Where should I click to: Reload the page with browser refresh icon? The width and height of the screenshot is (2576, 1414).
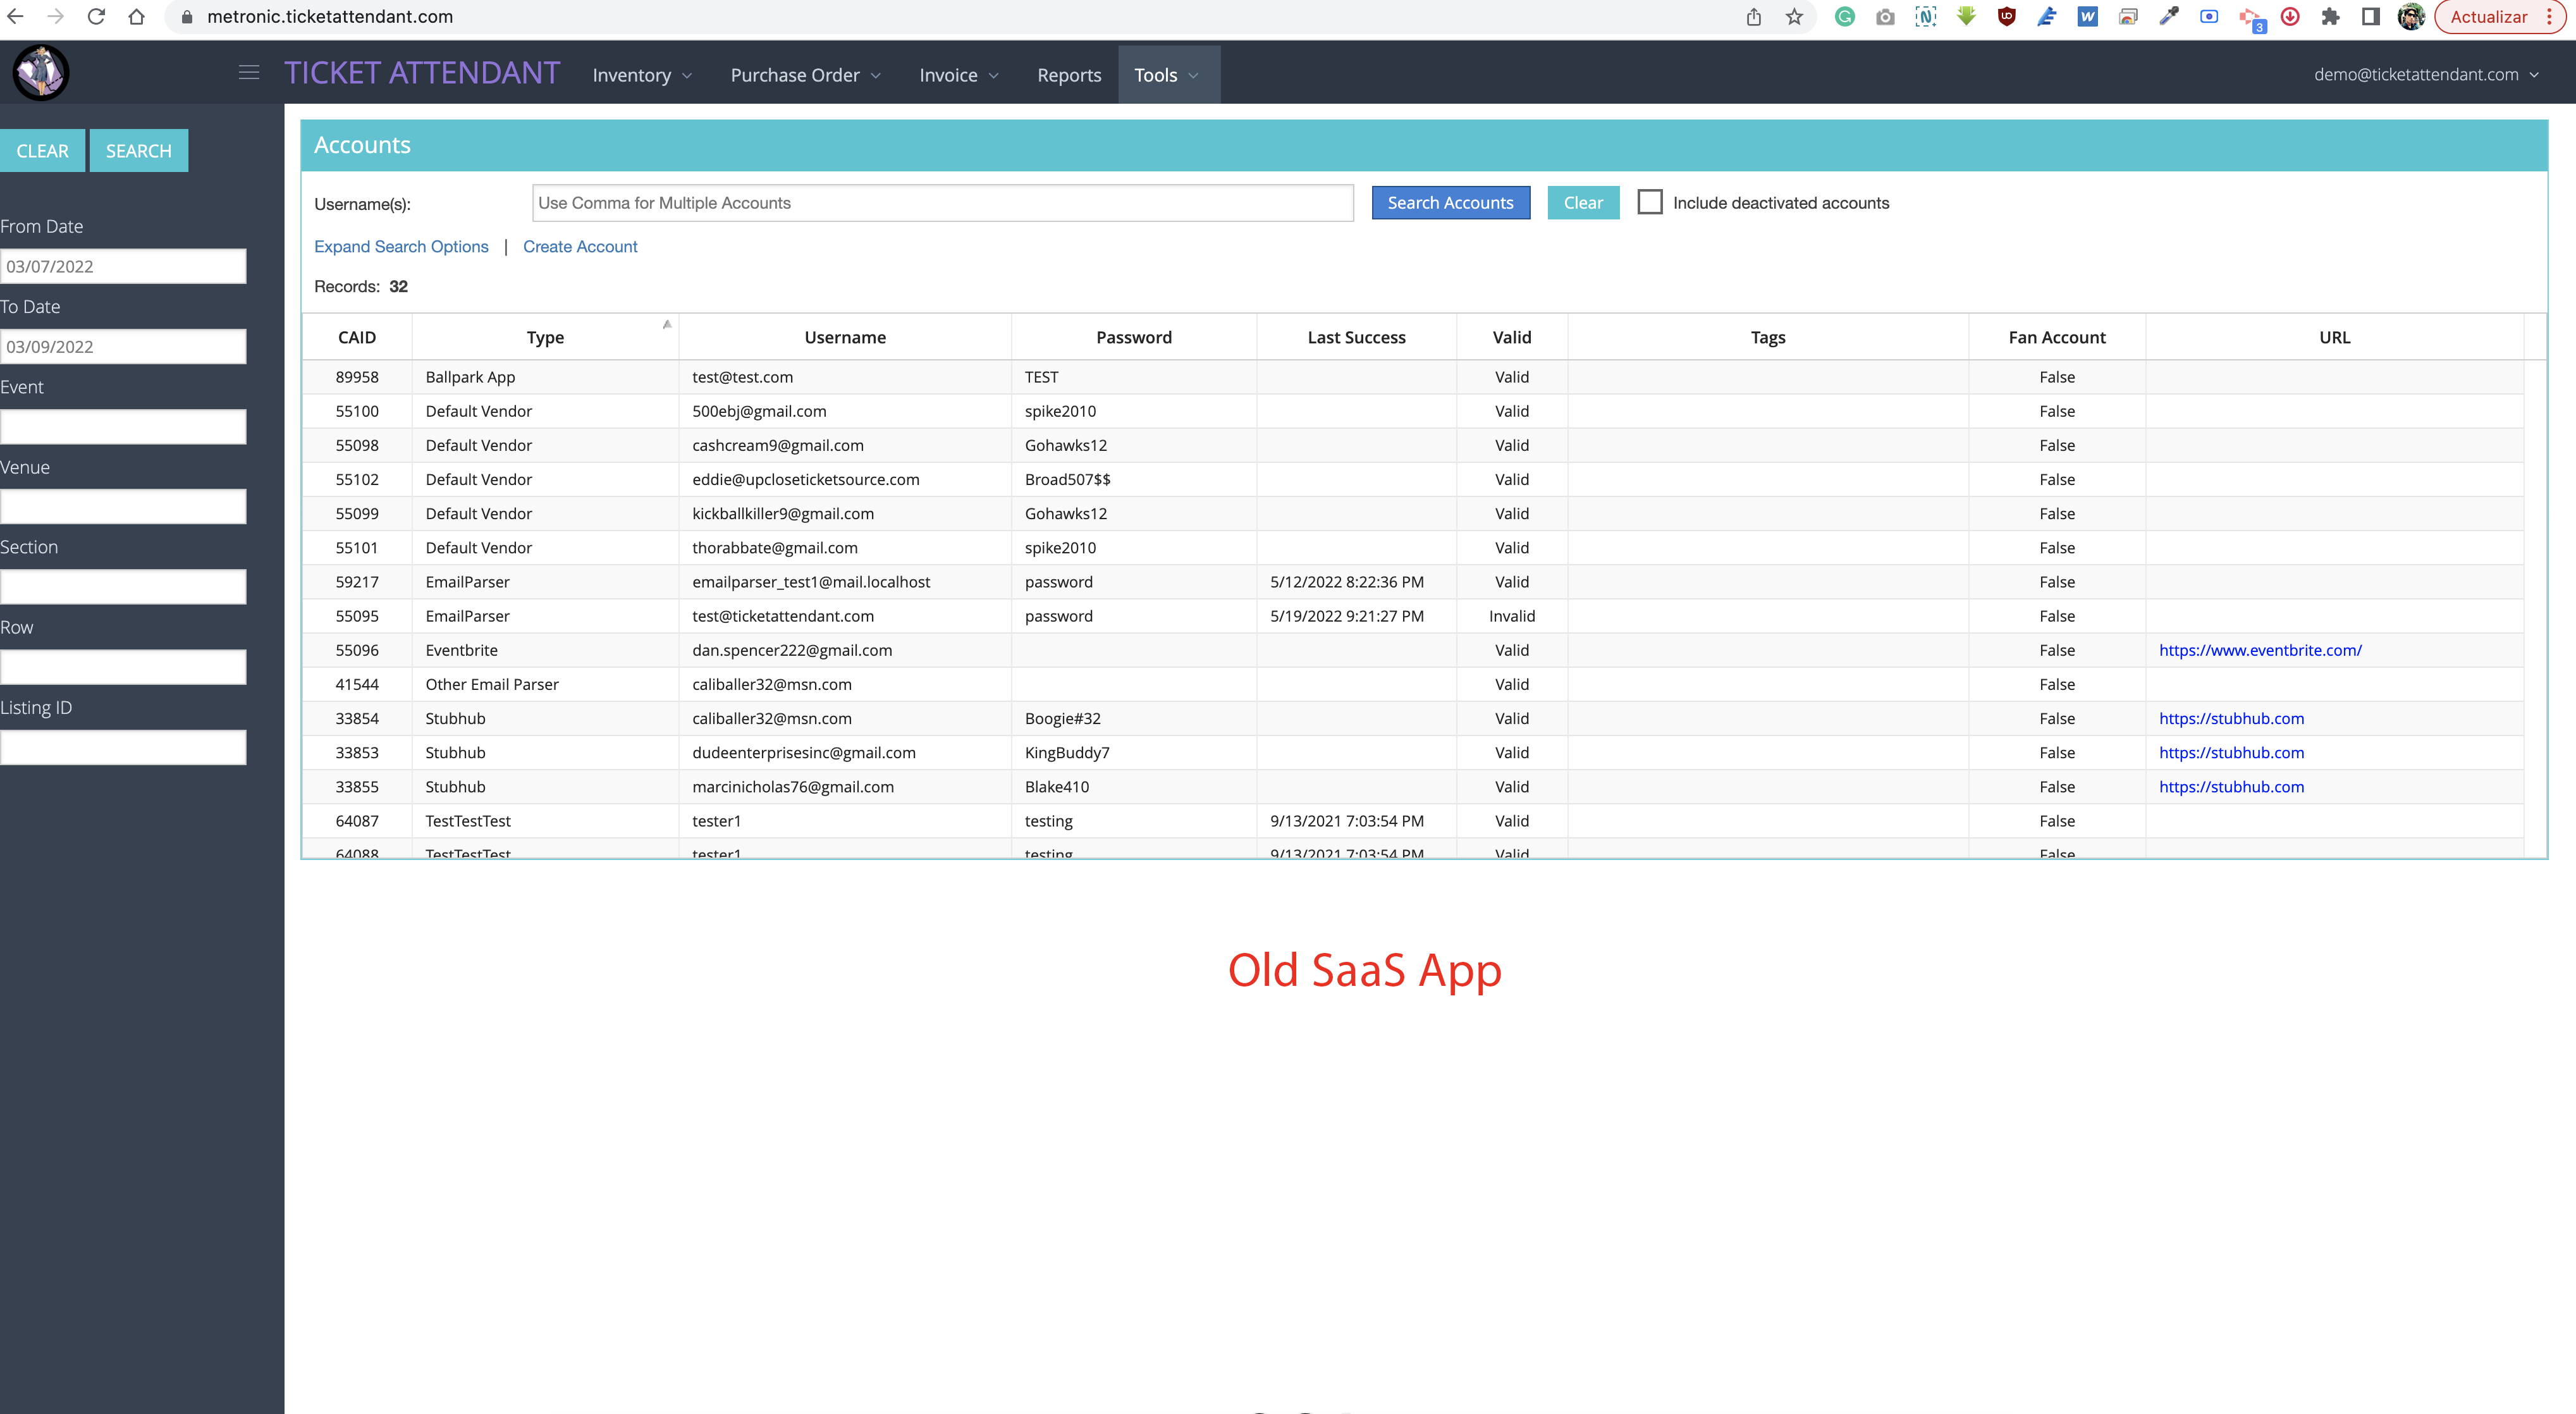96,17
